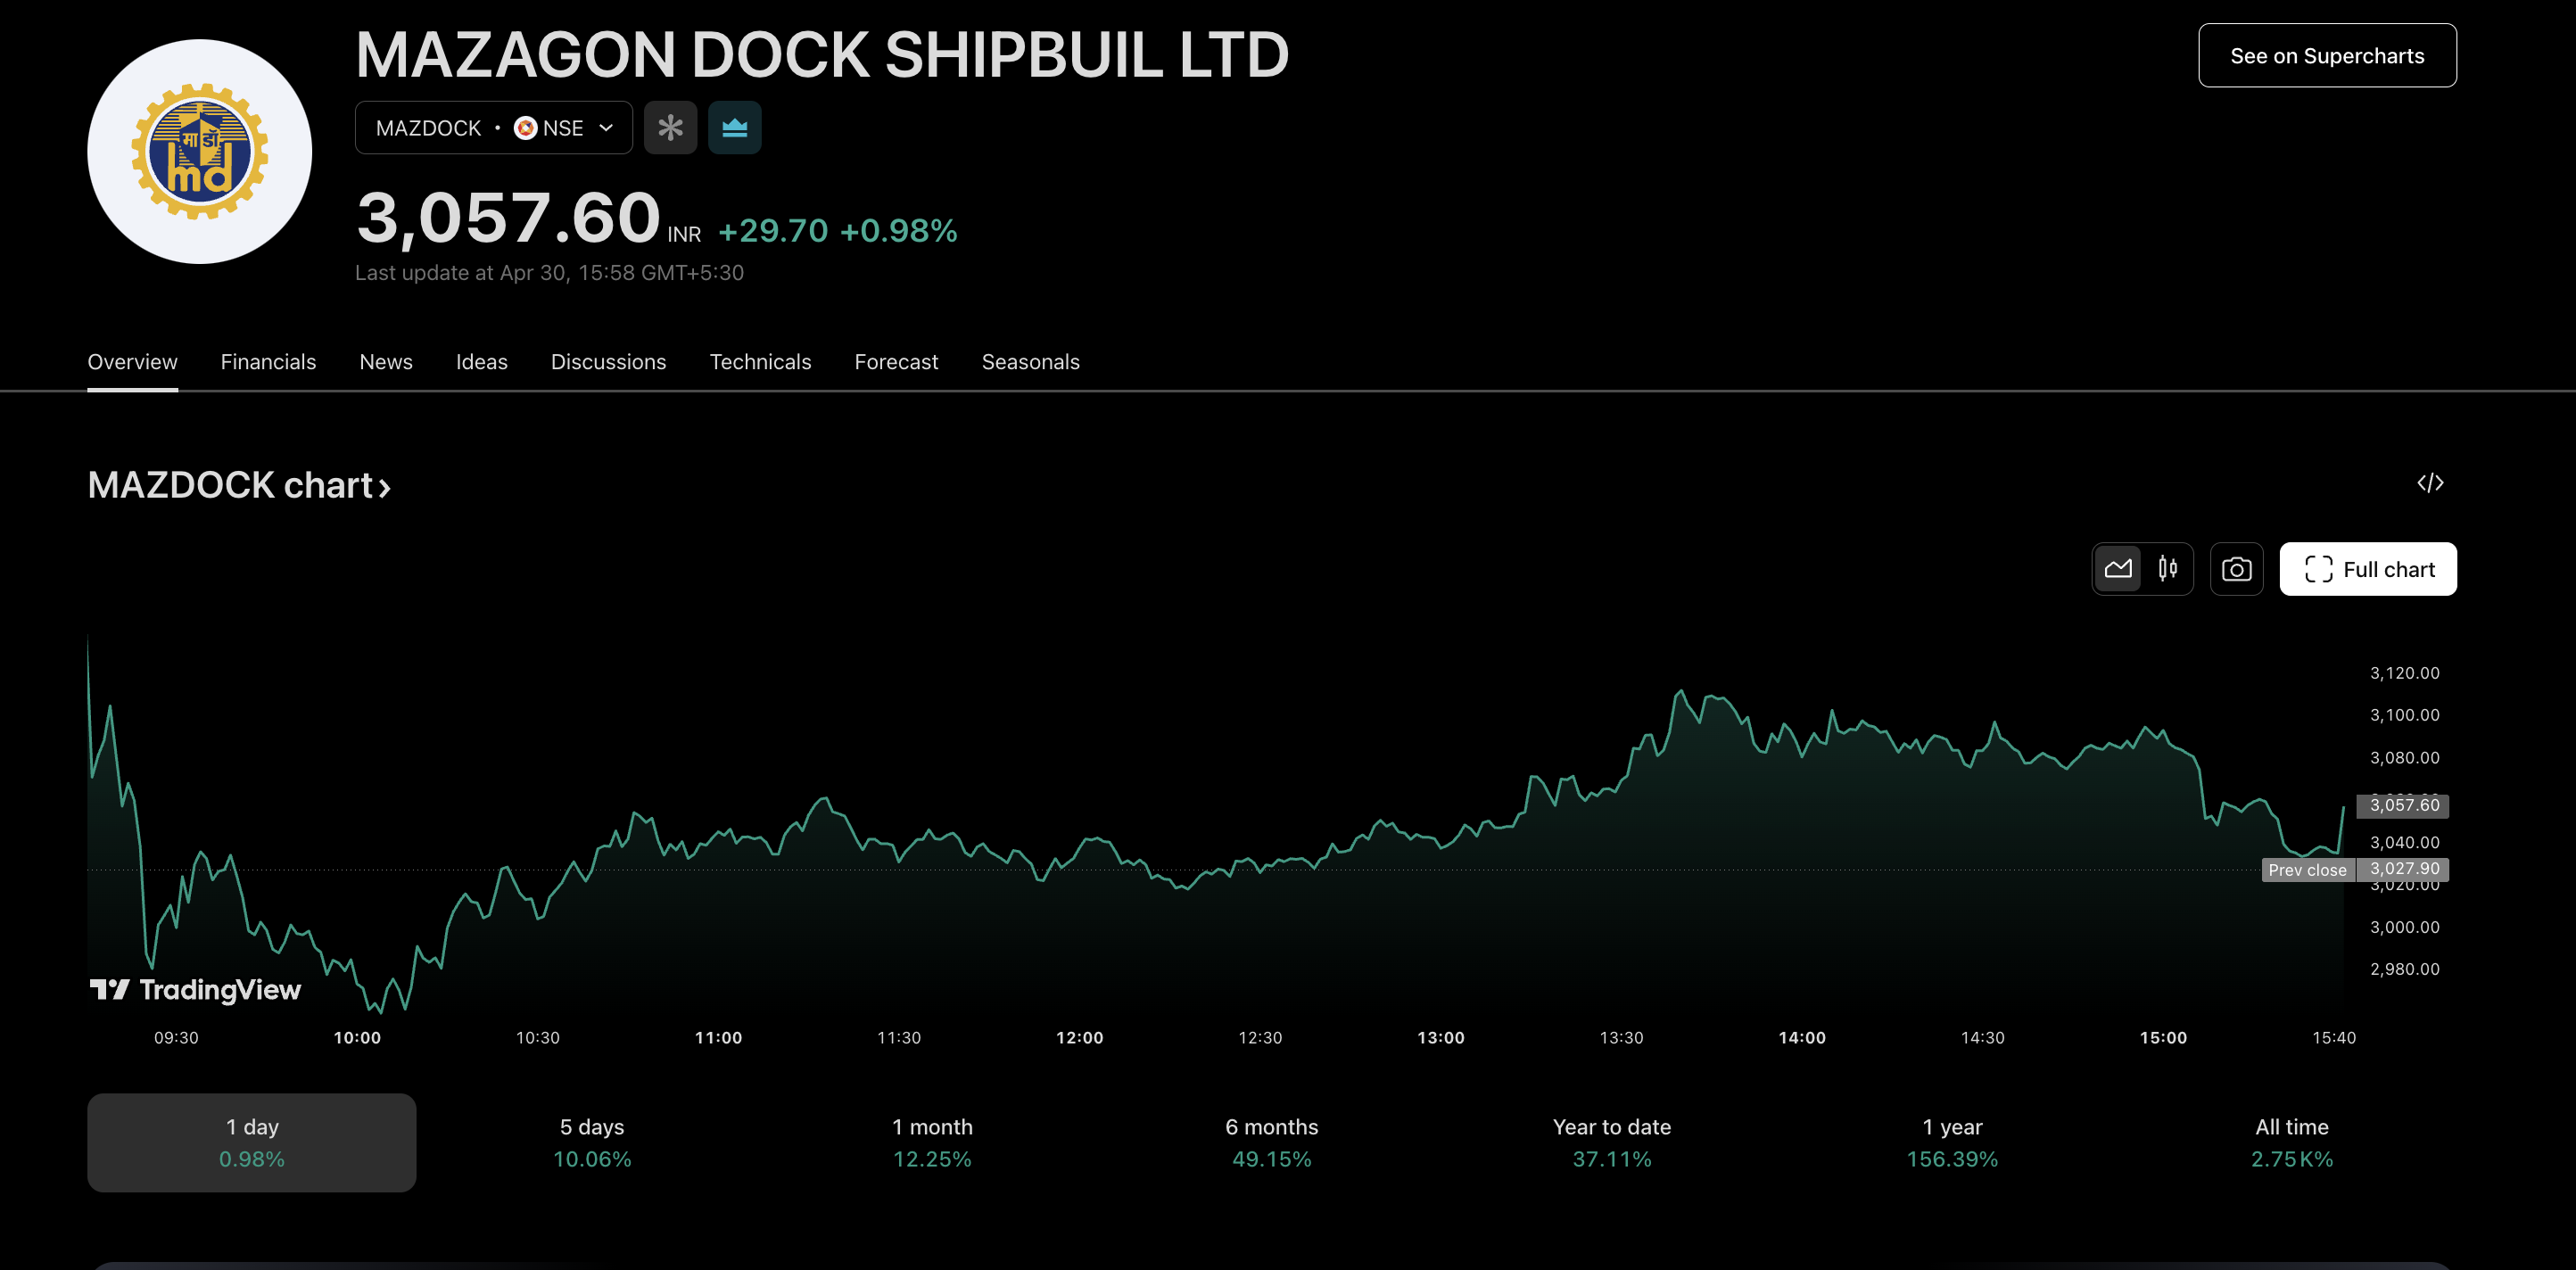Open the MAZDOCK NSE exchange dropdown
This screenshot has width=2576, height=1270.
tap(494, 128)
